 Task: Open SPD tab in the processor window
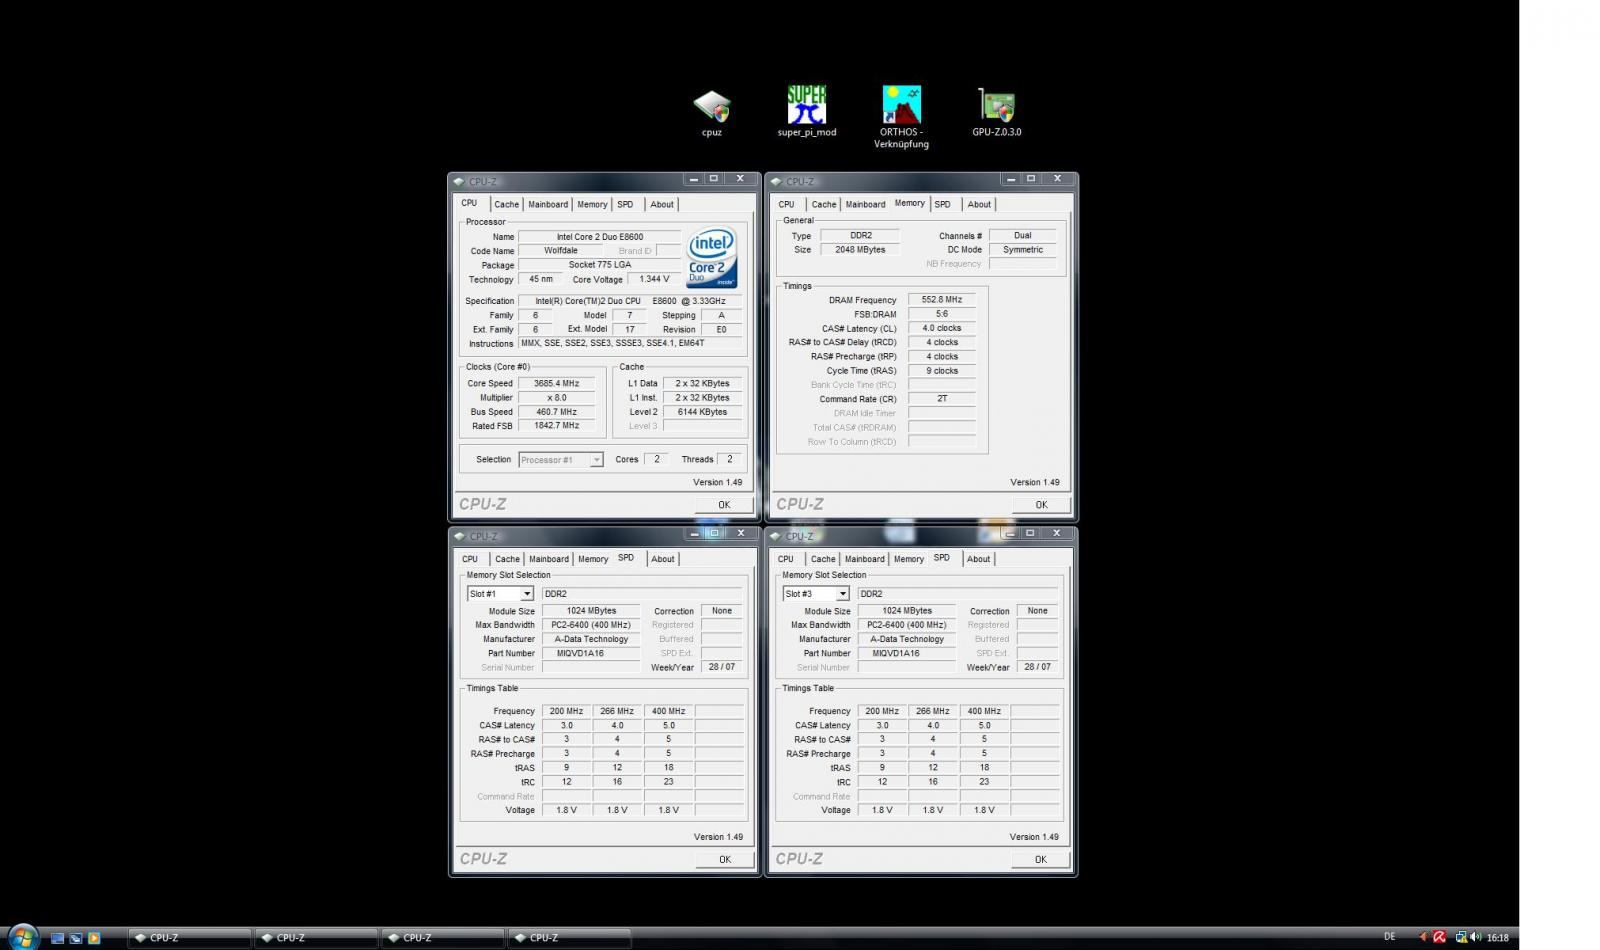coord(625,204)
